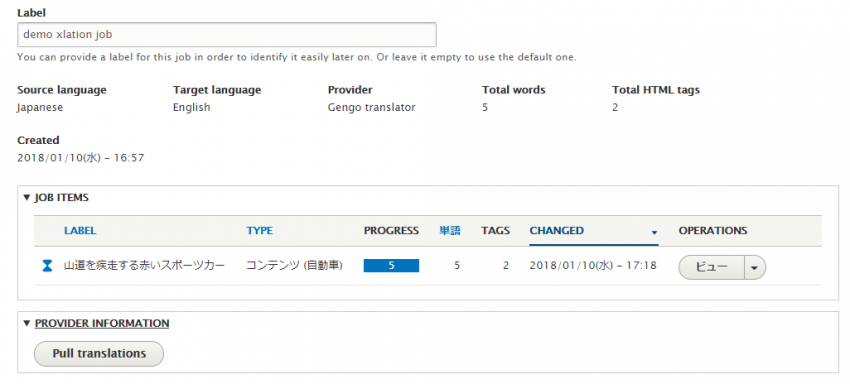Screen dimensions: 850x384
Task: Toggle the CHANGED sort direction arrow
Action: (654, 233)
